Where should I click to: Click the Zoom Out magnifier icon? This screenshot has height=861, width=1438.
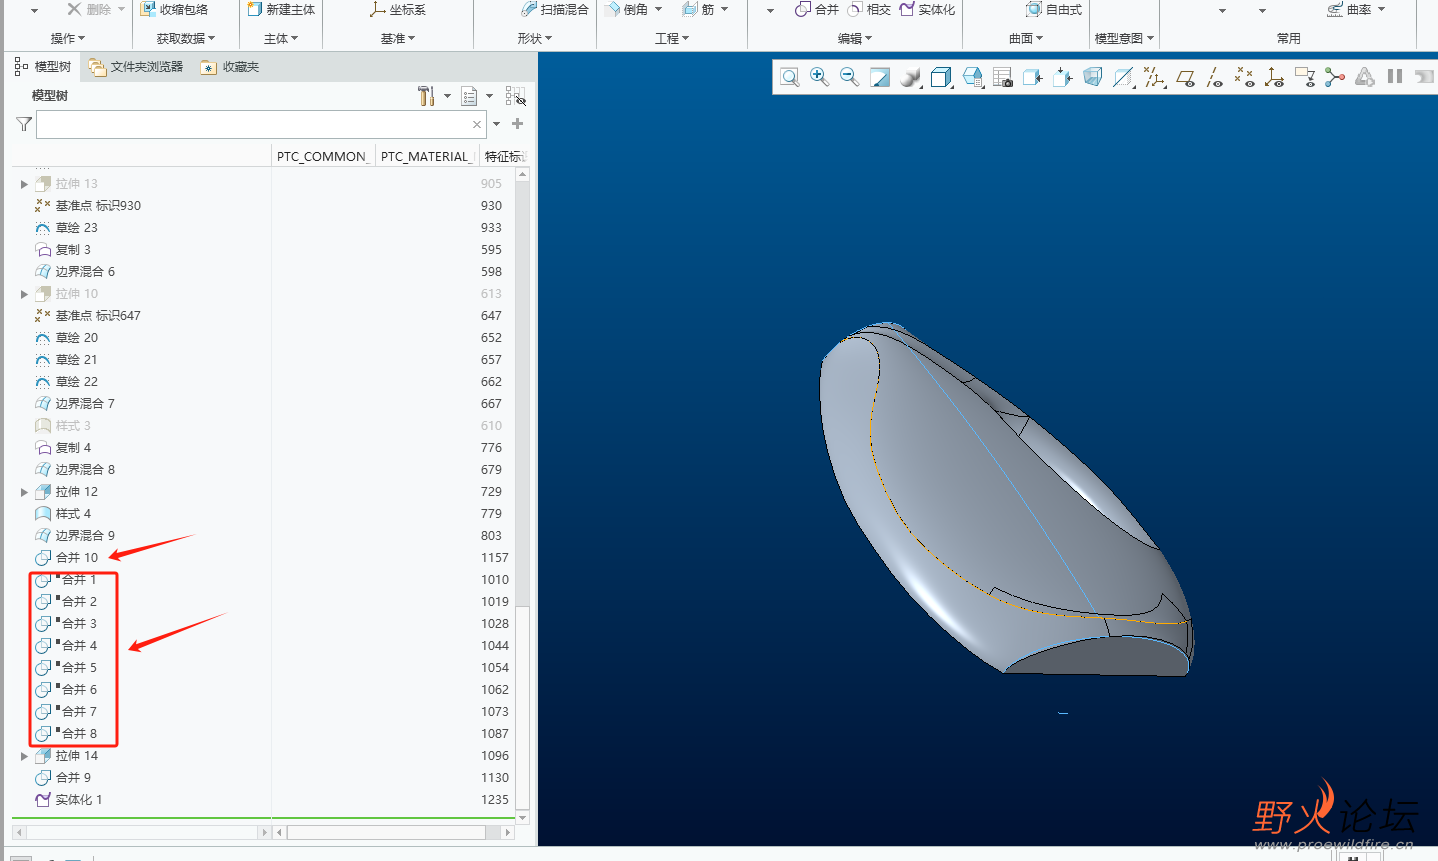(849, 77)
